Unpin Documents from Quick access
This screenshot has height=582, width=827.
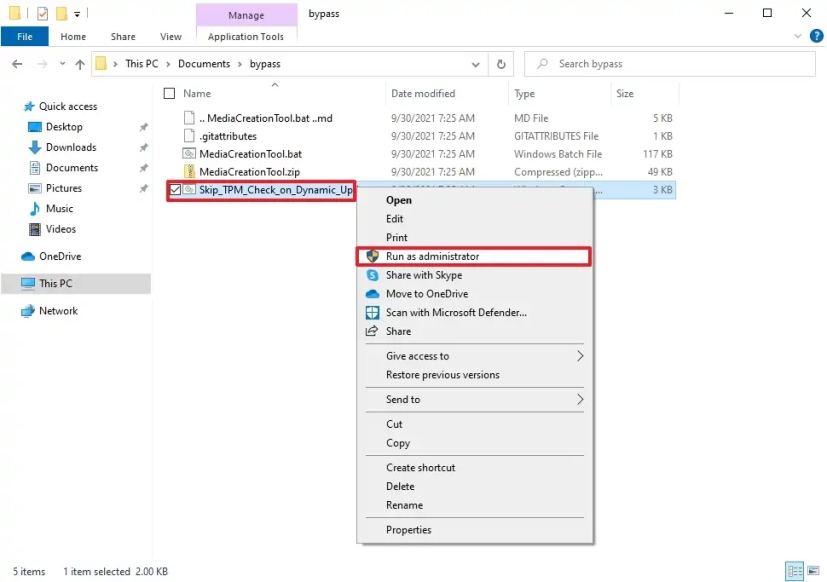[x=143, y=168]
